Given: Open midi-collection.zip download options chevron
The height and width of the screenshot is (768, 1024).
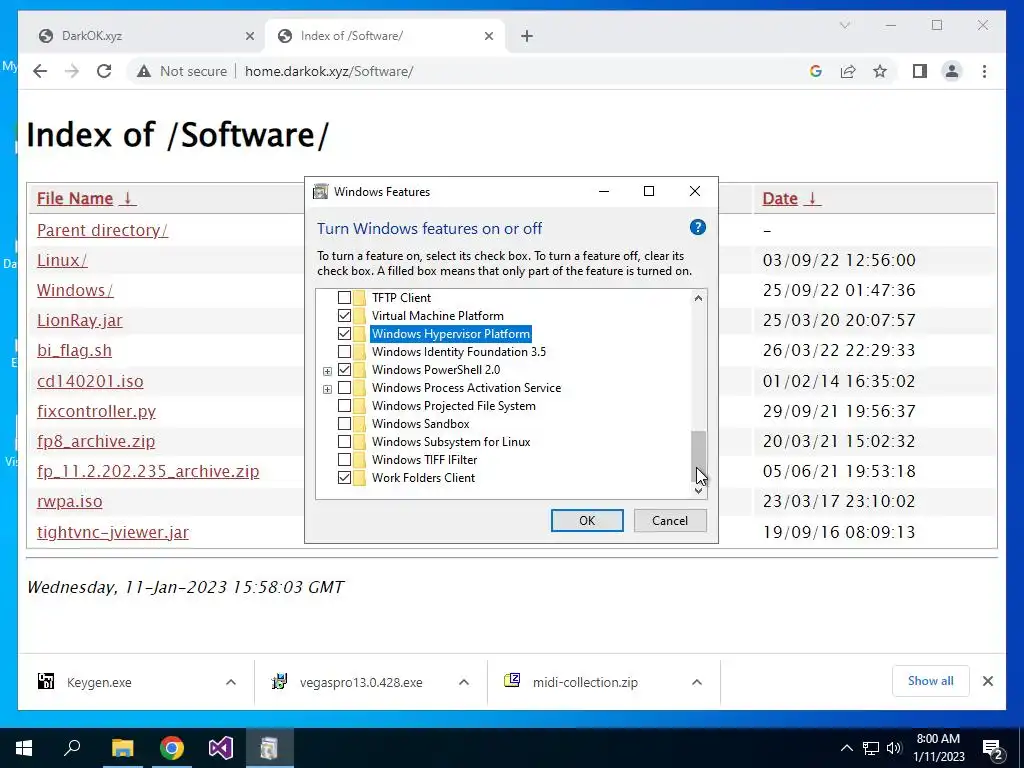Looking at the screenshot, I should [x=697, y=682].
